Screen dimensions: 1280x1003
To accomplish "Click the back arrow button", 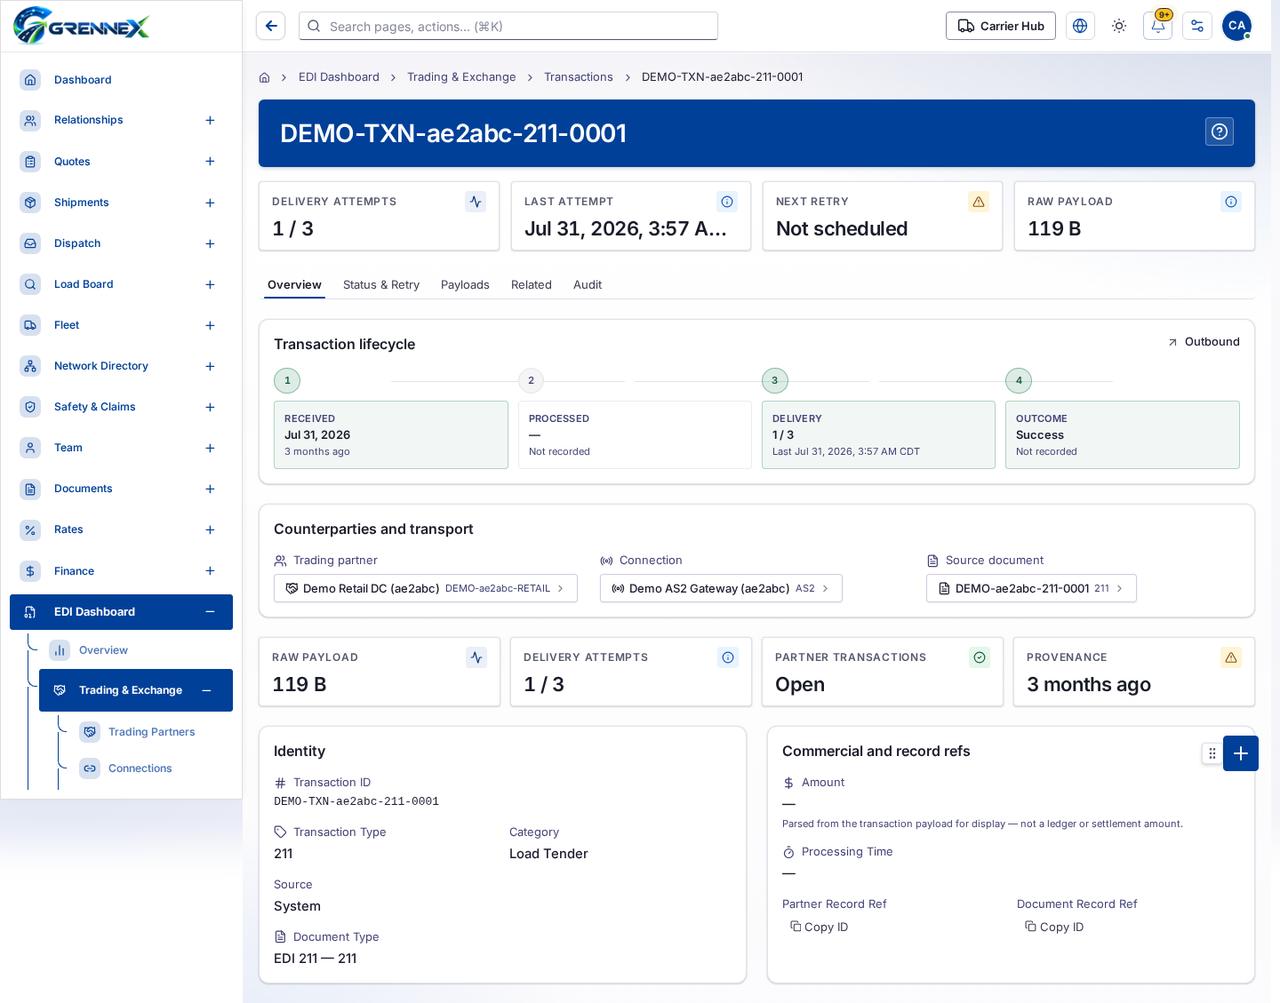I will coord(271,26).
